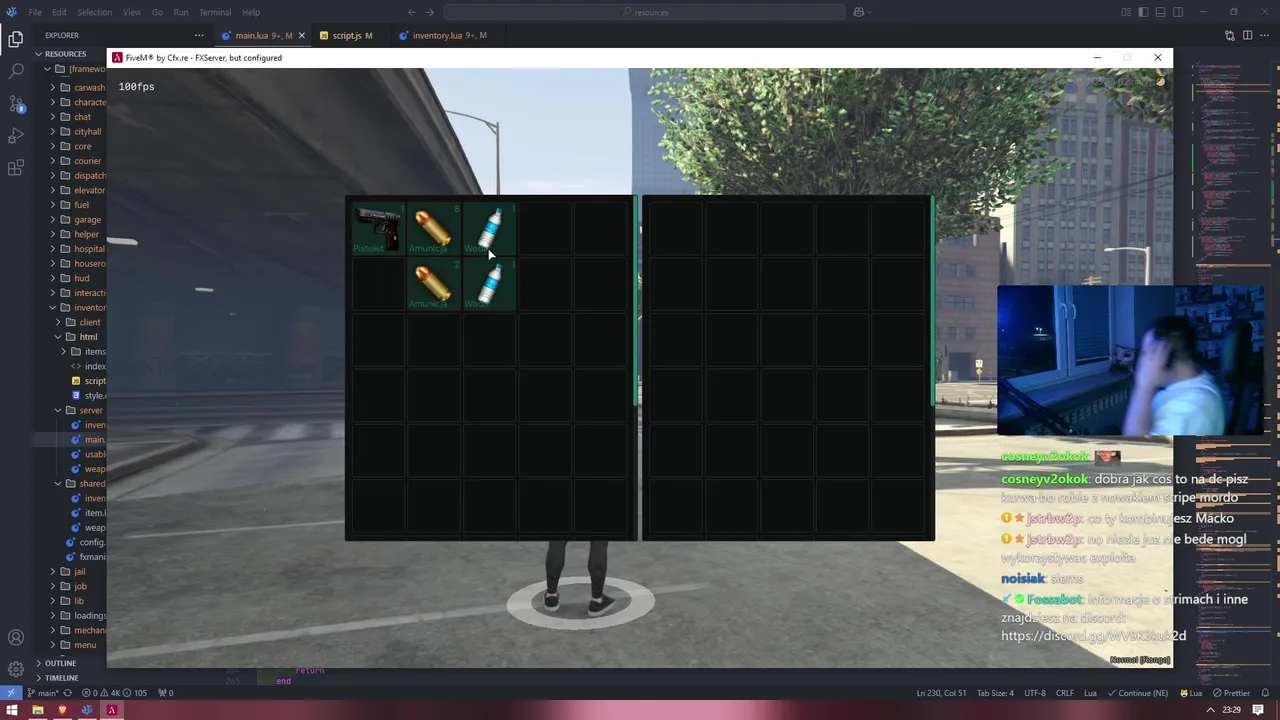Select the second-row ammunition item
This screenshot has height=720, width=1280.
432,285
